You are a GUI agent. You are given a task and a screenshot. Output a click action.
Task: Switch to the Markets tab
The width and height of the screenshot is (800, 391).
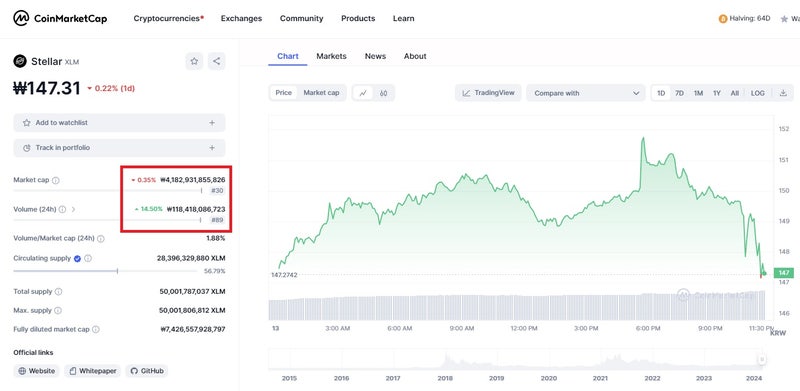click(x=331, y=56)
